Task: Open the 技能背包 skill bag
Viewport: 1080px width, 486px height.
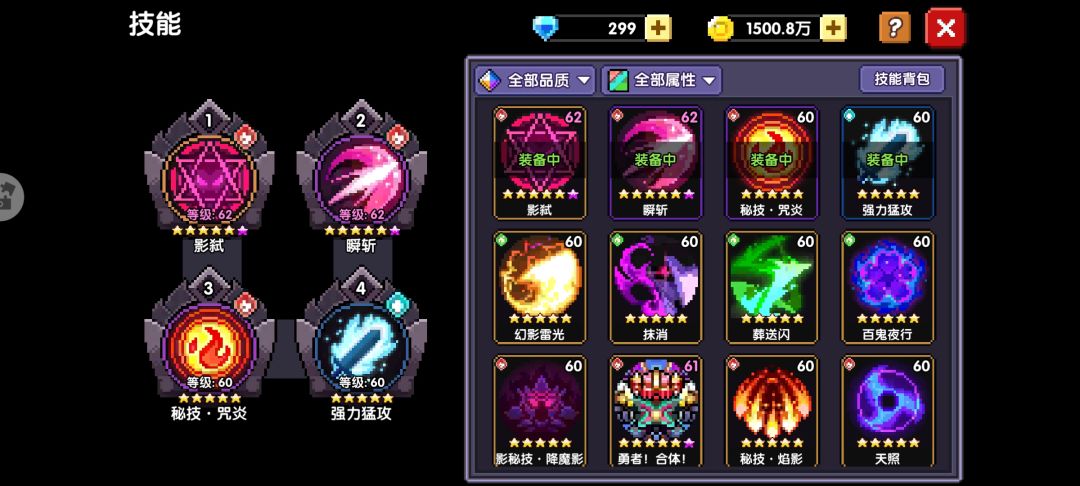Action: pos(902,79)
